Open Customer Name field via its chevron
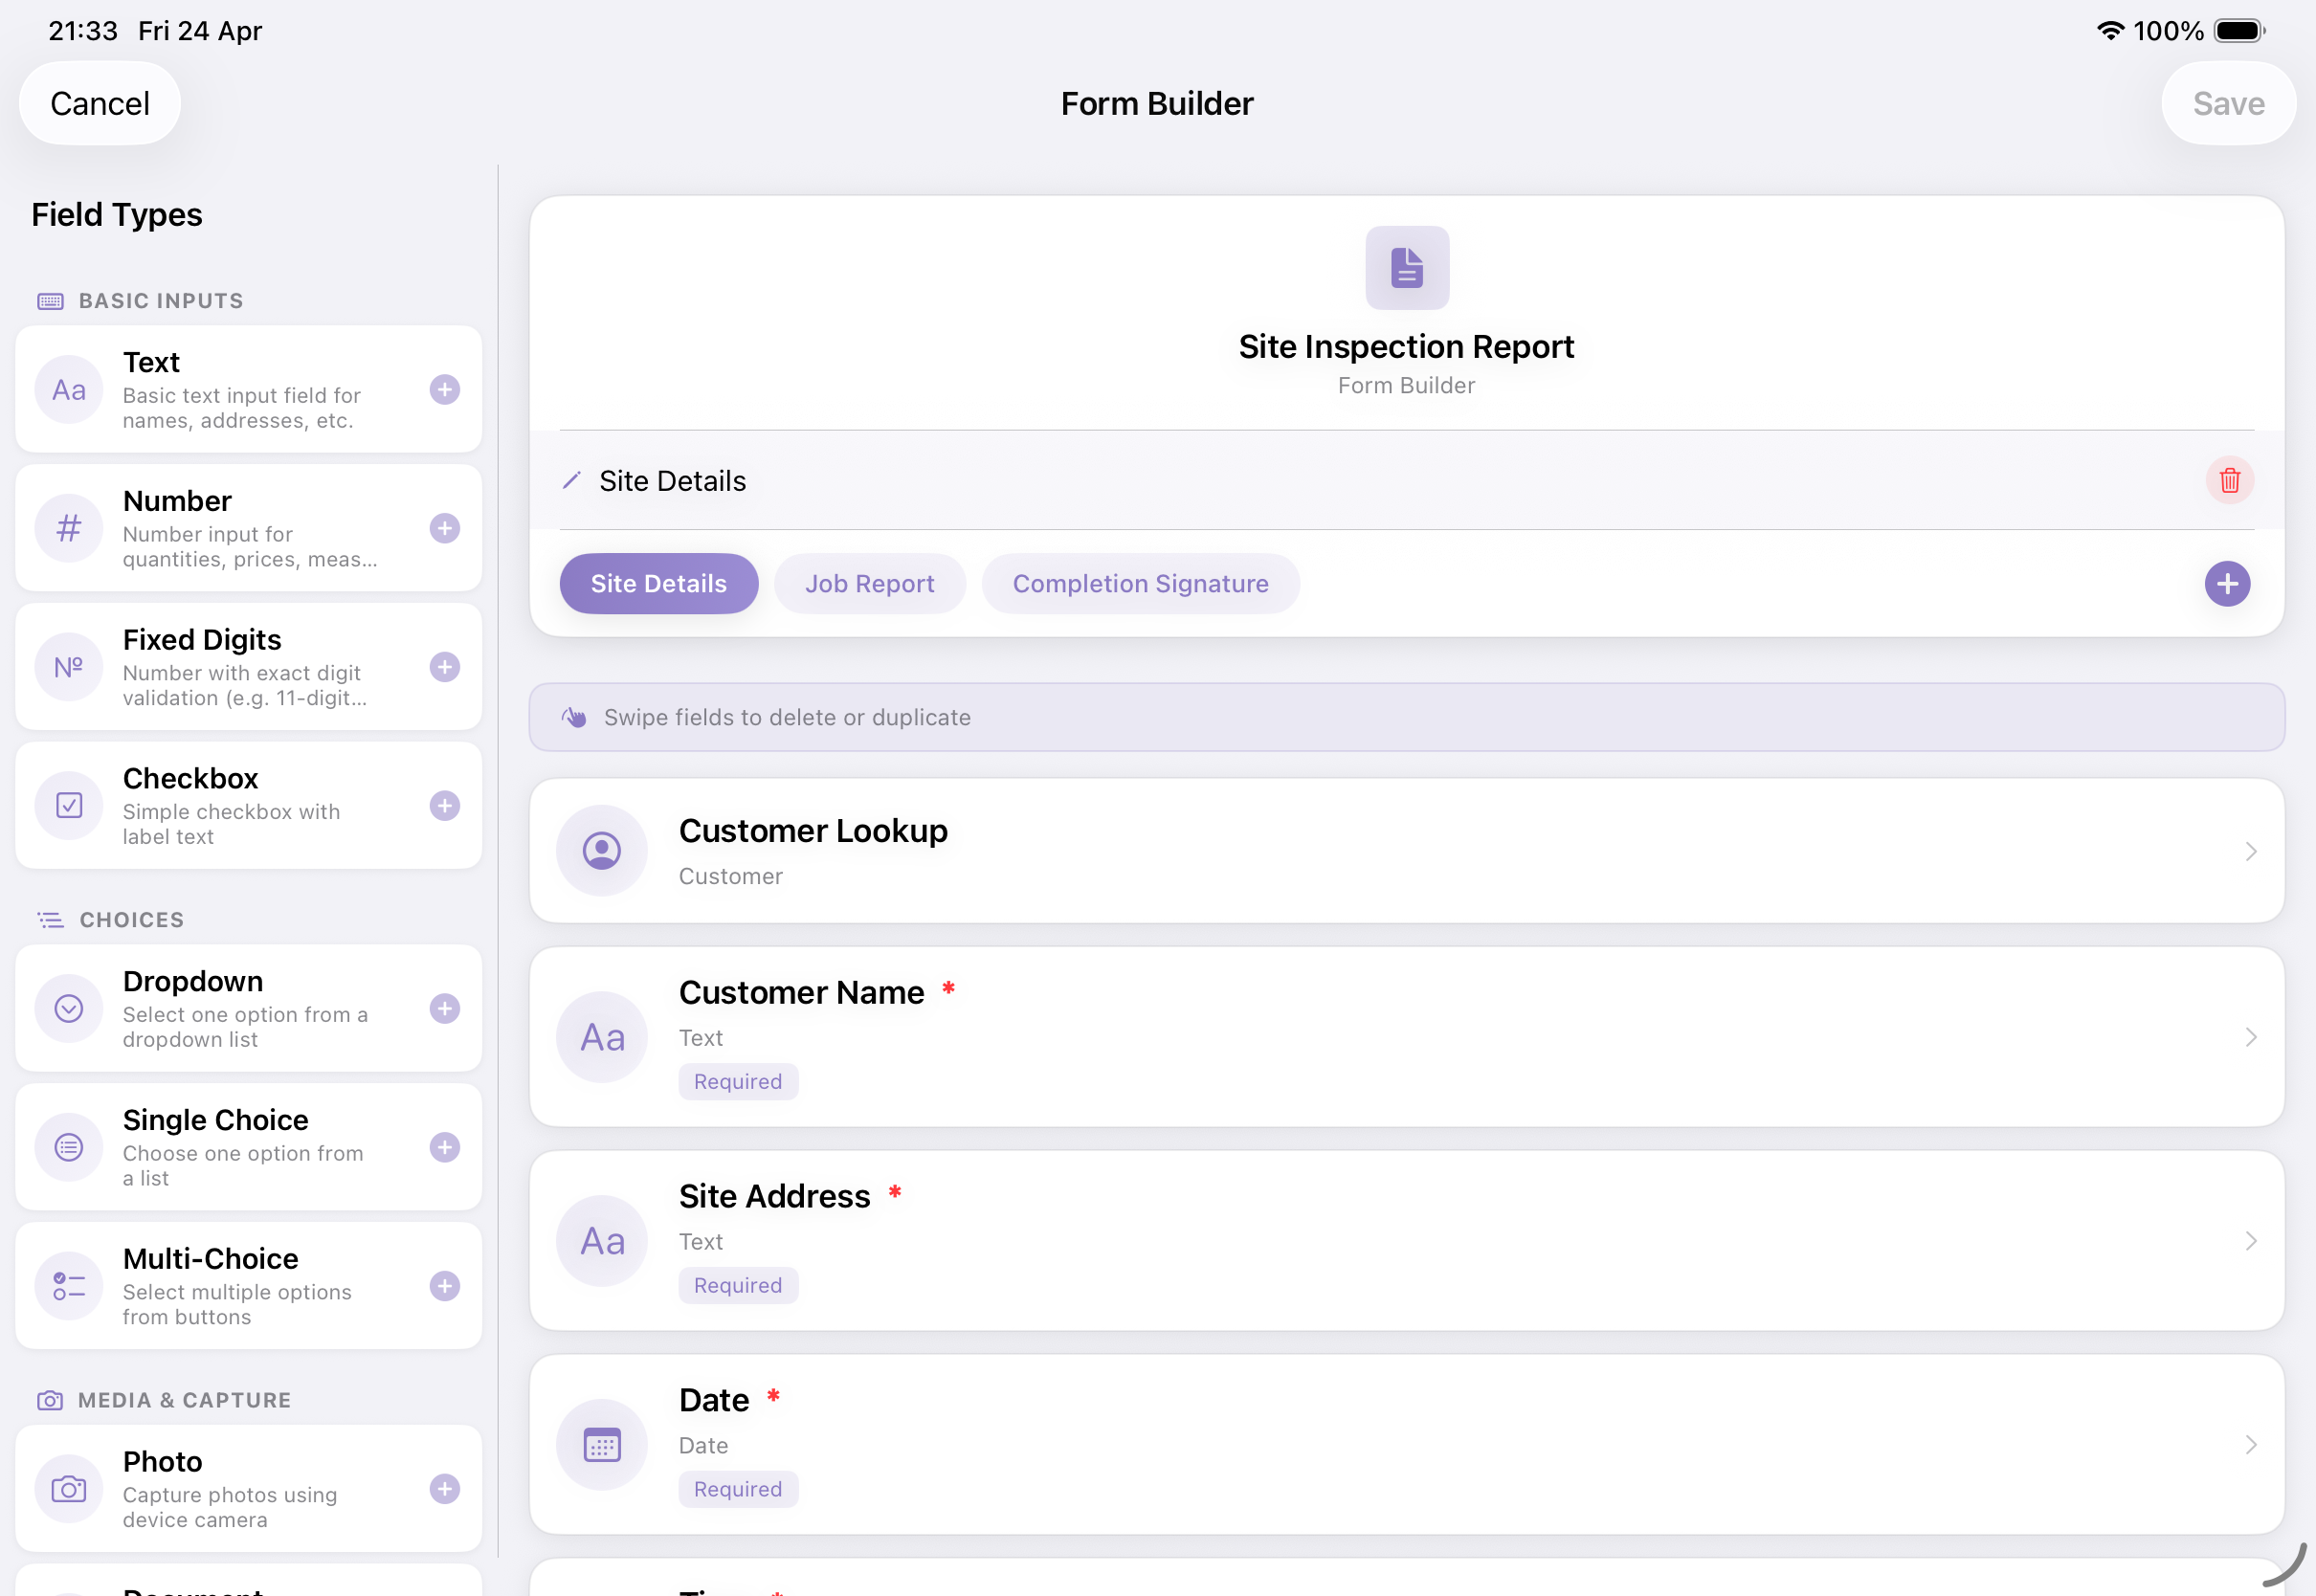 click(x=2250, y=1037)
